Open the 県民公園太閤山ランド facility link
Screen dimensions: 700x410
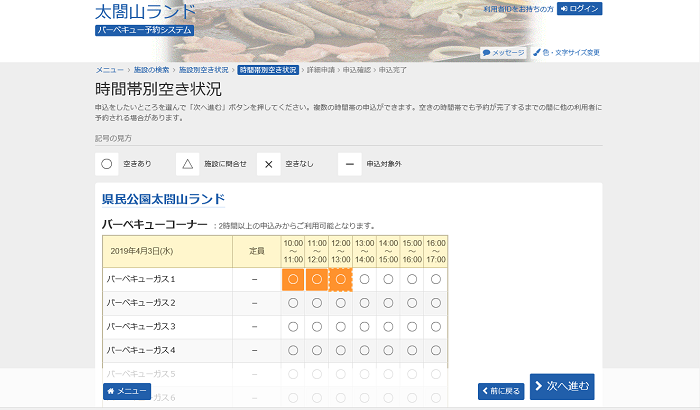(163, 199)
